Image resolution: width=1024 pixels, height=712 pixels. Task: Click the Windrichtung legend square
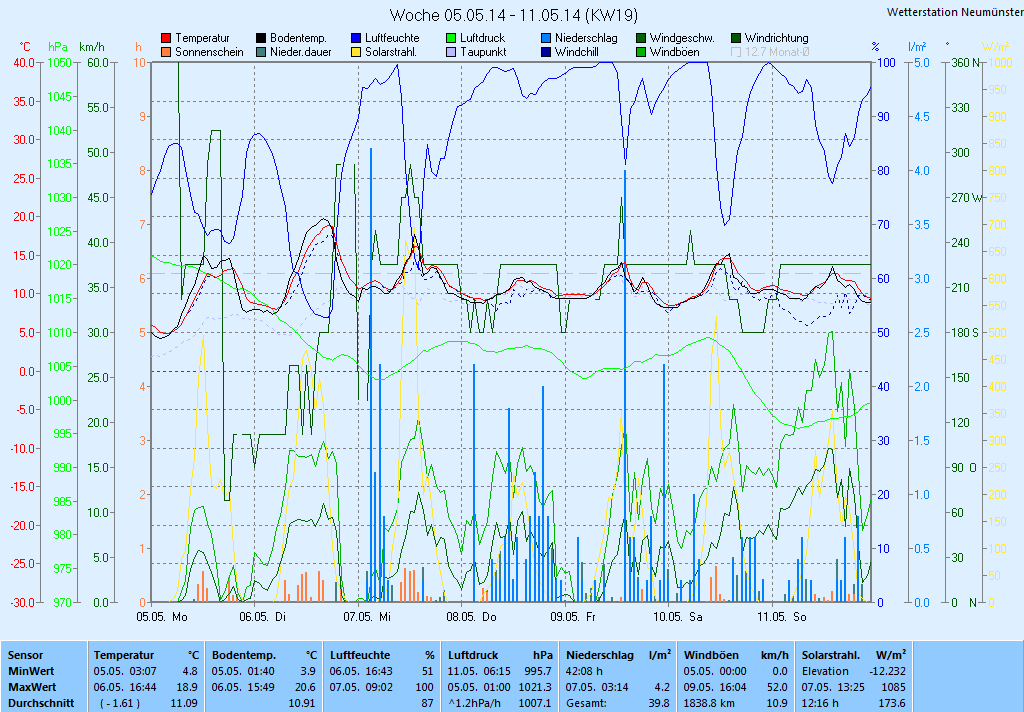tap(736, 39)
